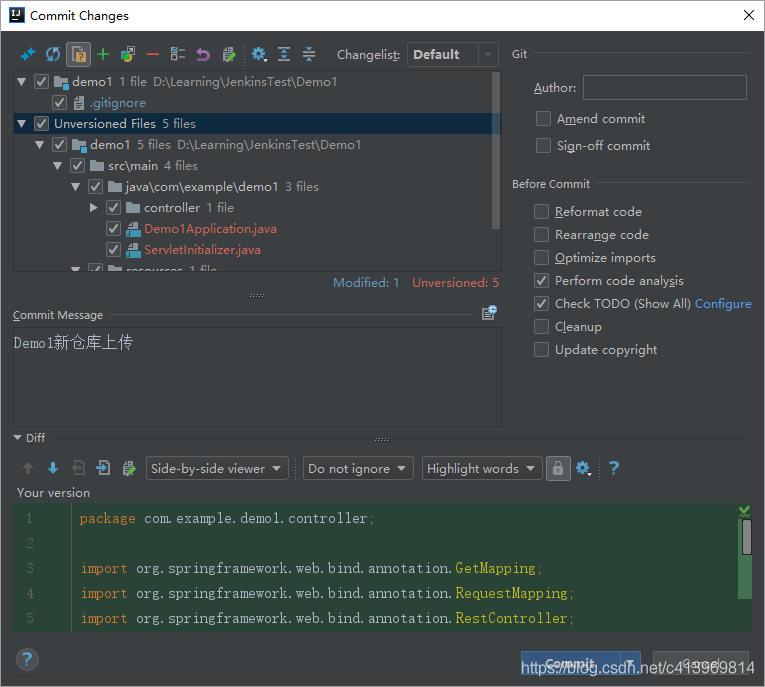Click the Configure link for TODO
Image resolution: width=765 pixels, height=687 pixels.
coord(723,303)
